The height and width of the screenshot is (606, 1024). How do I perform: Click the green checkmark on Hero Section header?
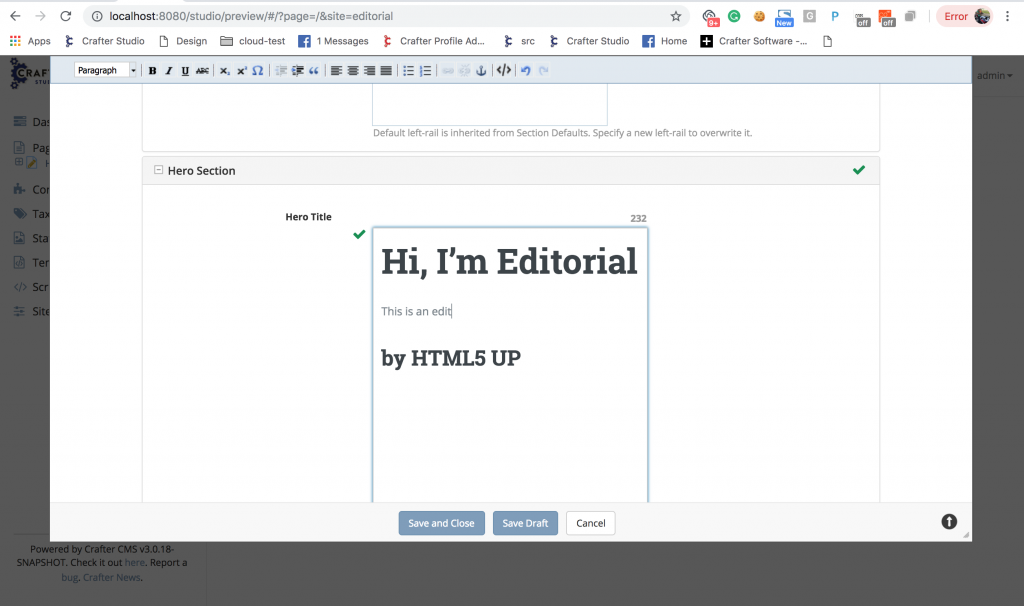point(858,170)
